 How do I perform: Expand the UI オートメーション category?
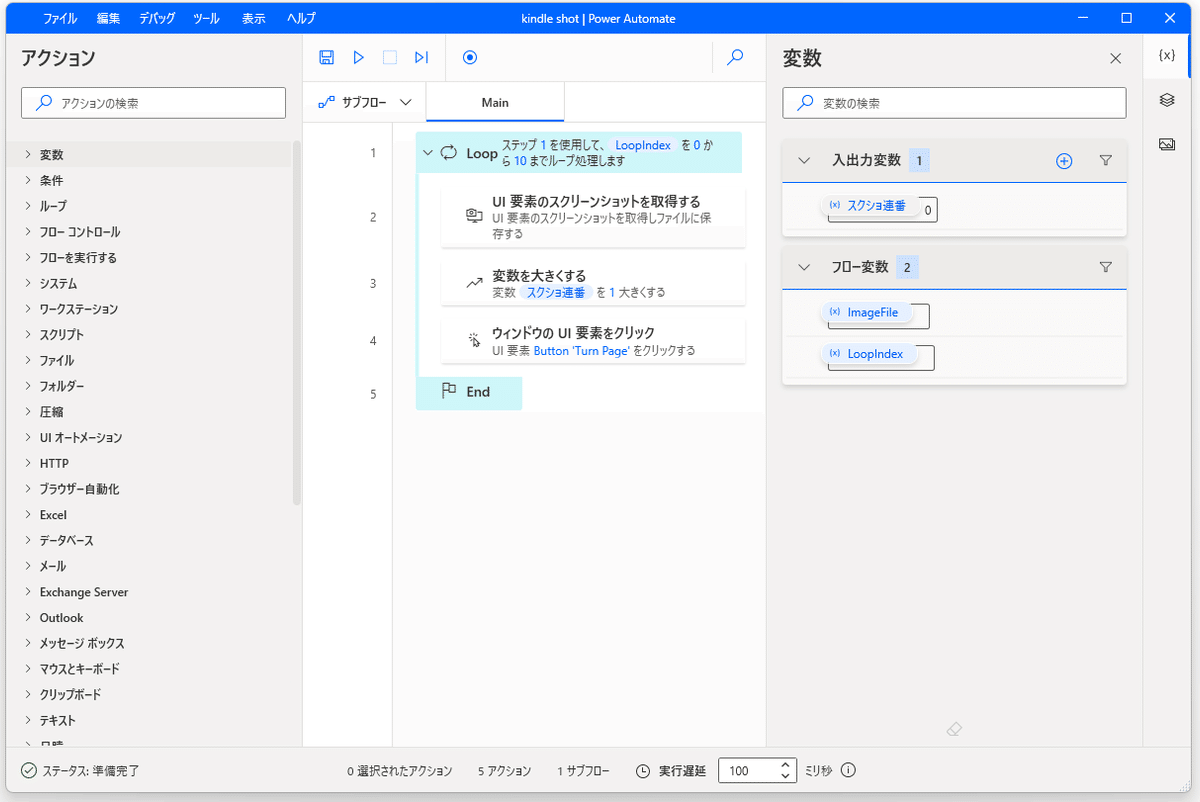[x=28, y=438]
